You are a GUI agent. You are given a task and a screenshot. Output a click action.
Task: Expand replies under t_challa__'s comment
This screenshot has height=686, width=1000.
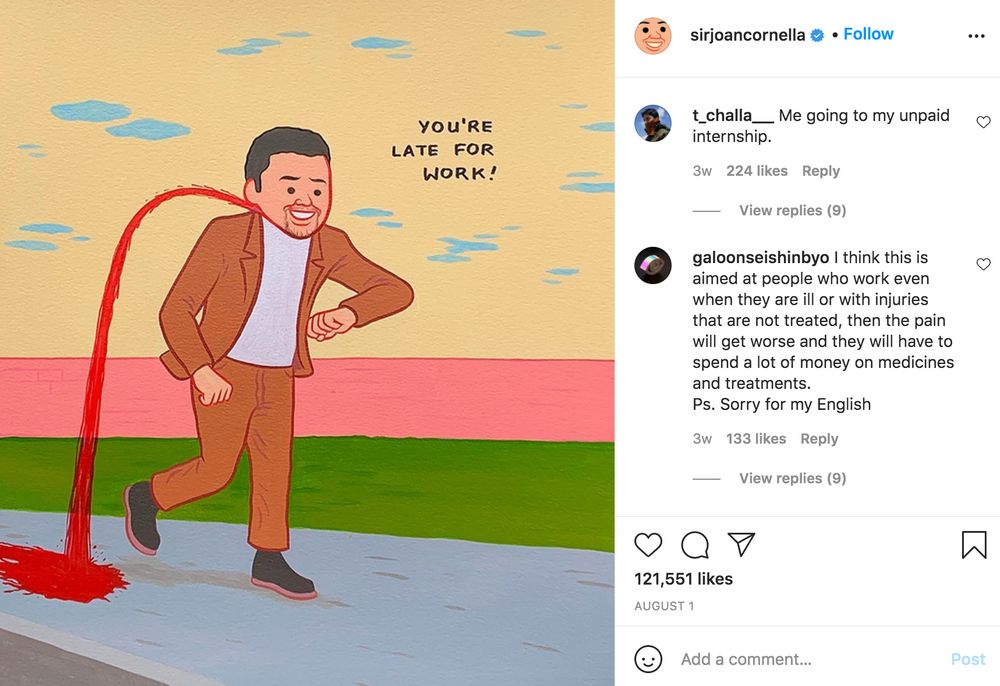tap(792, 210)
